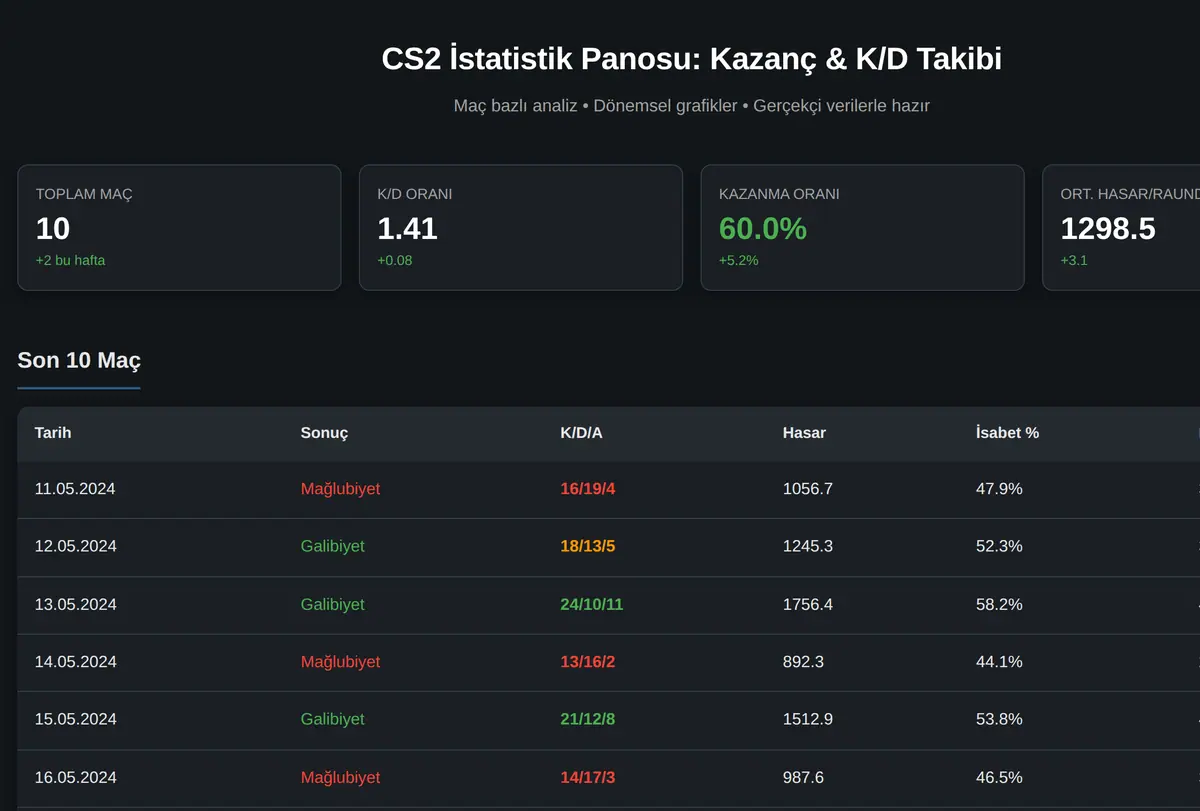Click the +0.08 change label
Screen dimensions: 1200x811
click(395, 260)
